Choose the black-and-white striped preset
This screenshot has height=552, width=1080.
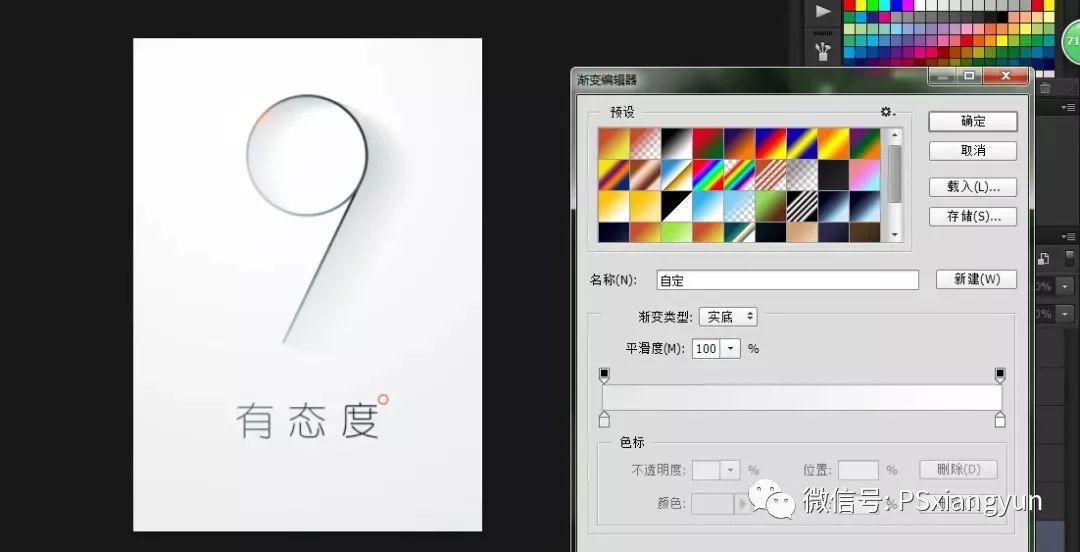tap(802, 206)
